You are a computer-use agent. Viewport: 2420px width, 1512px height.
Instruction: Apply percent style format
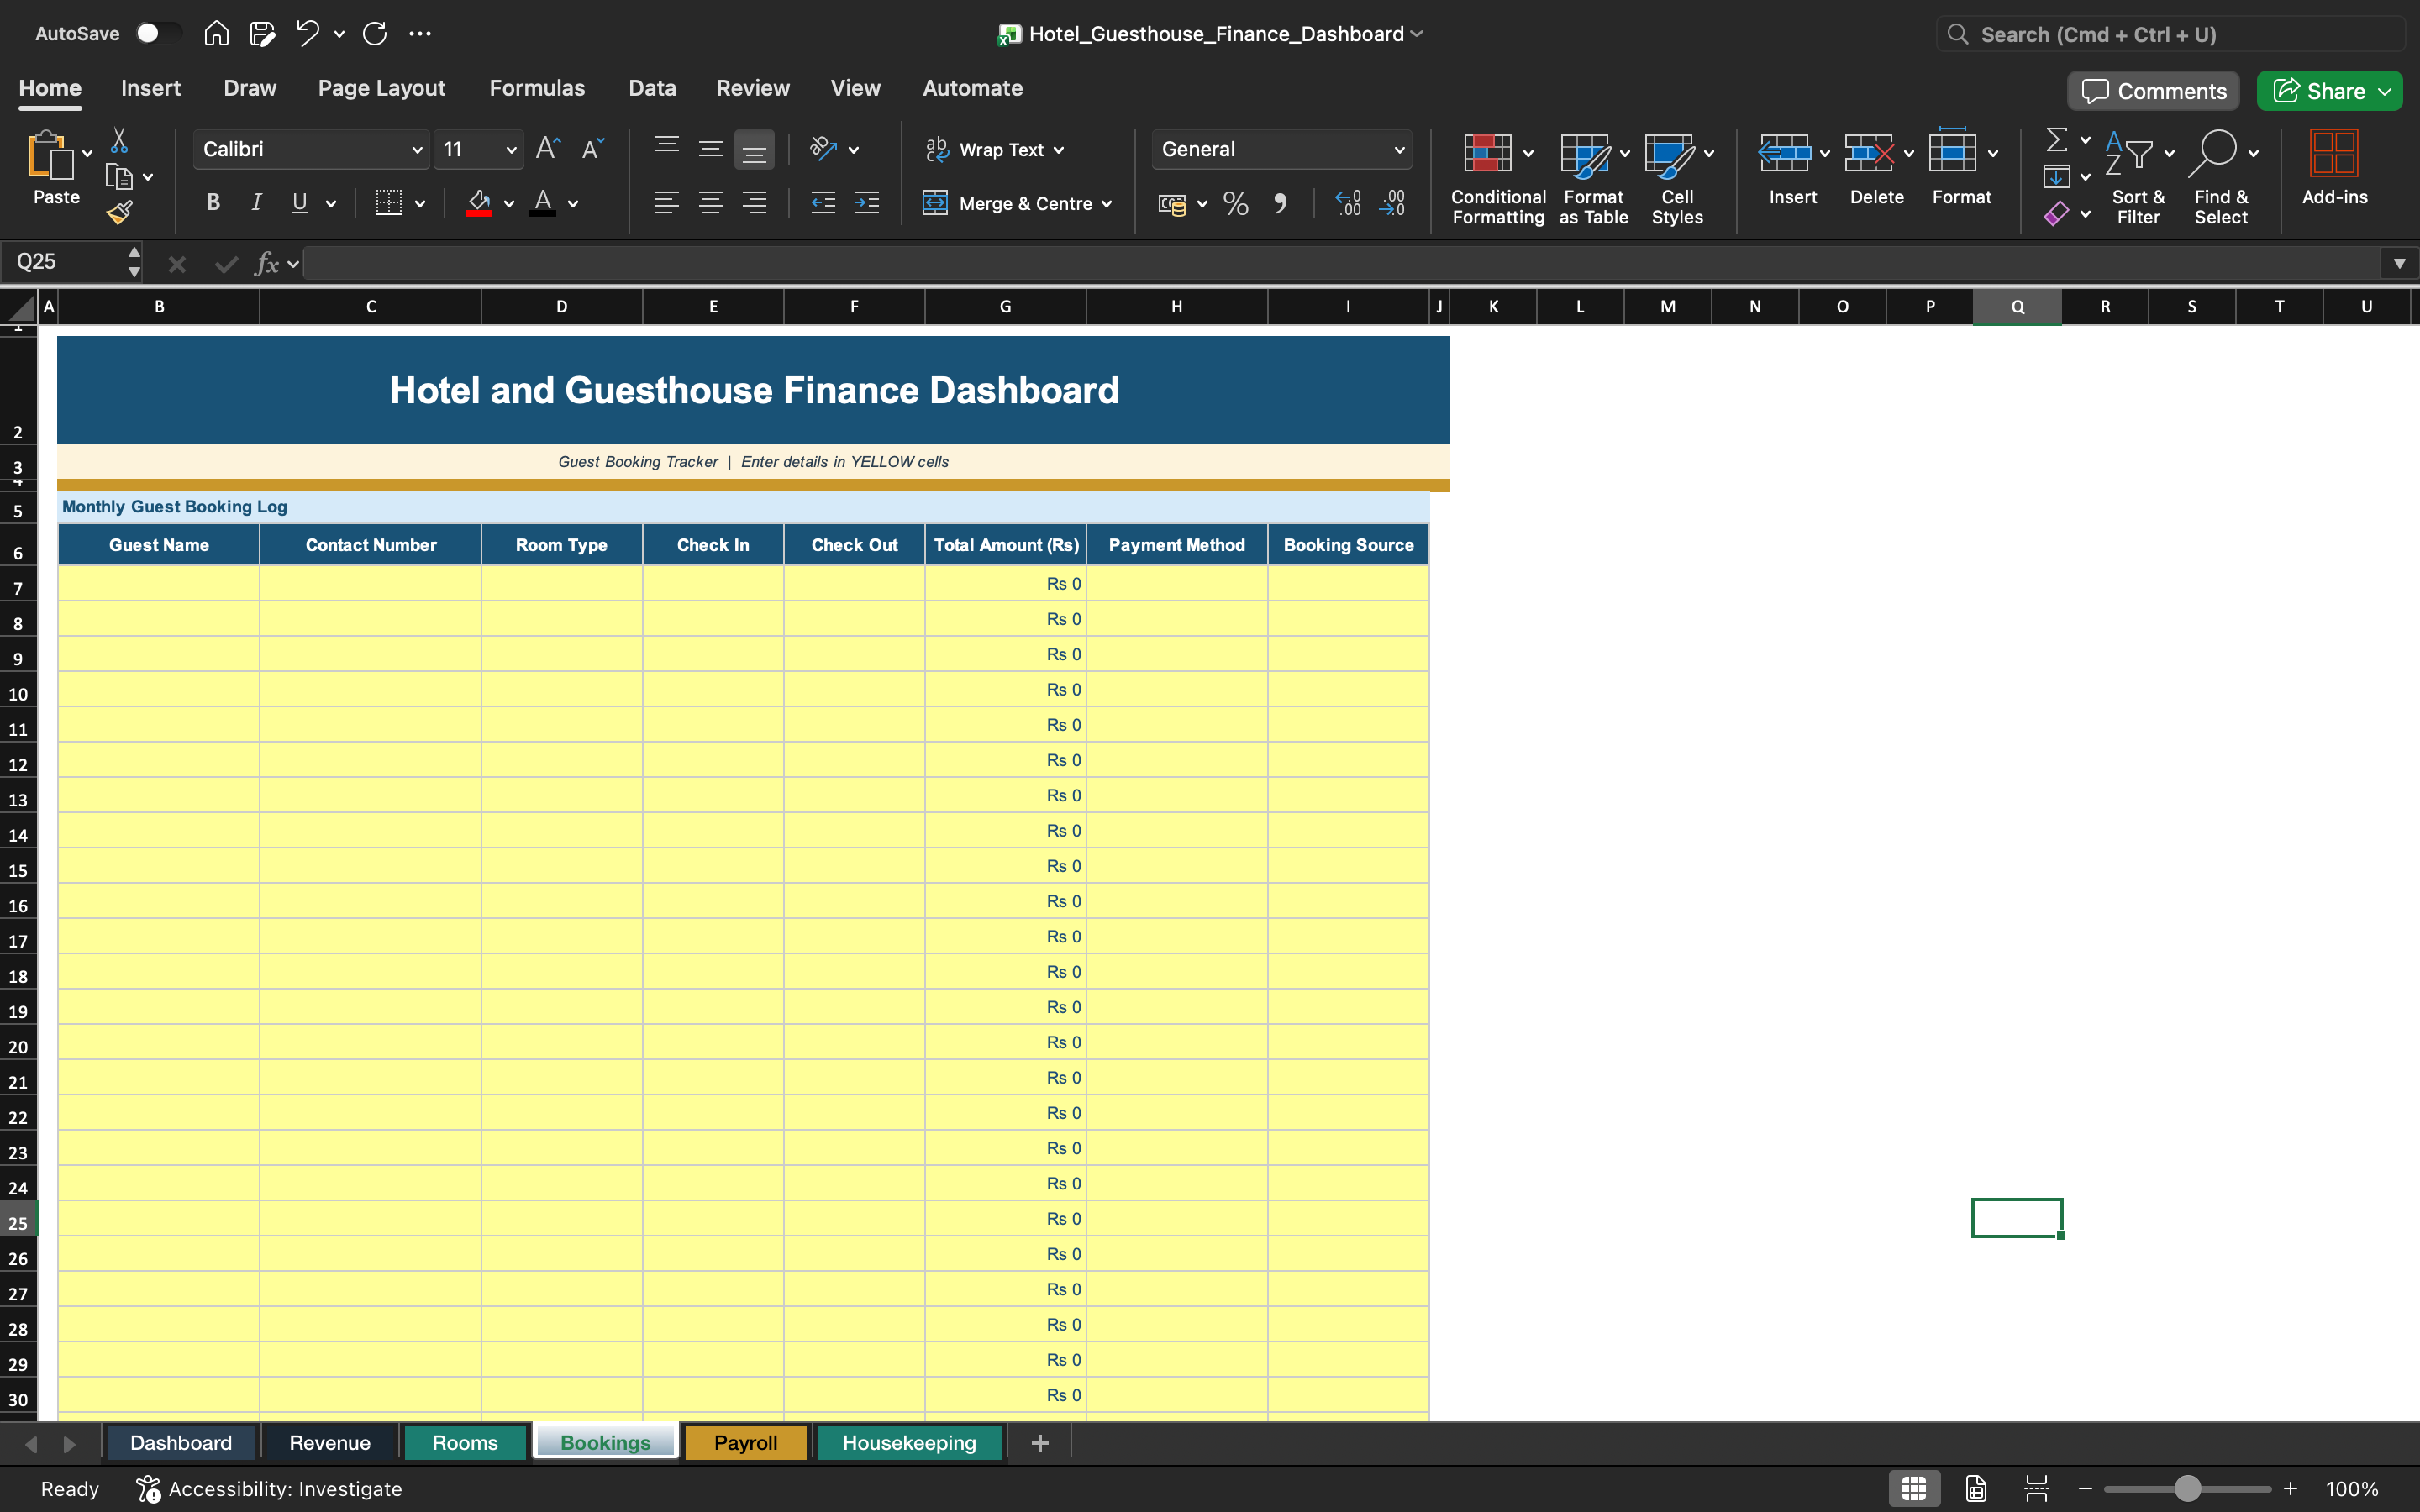1236,203
